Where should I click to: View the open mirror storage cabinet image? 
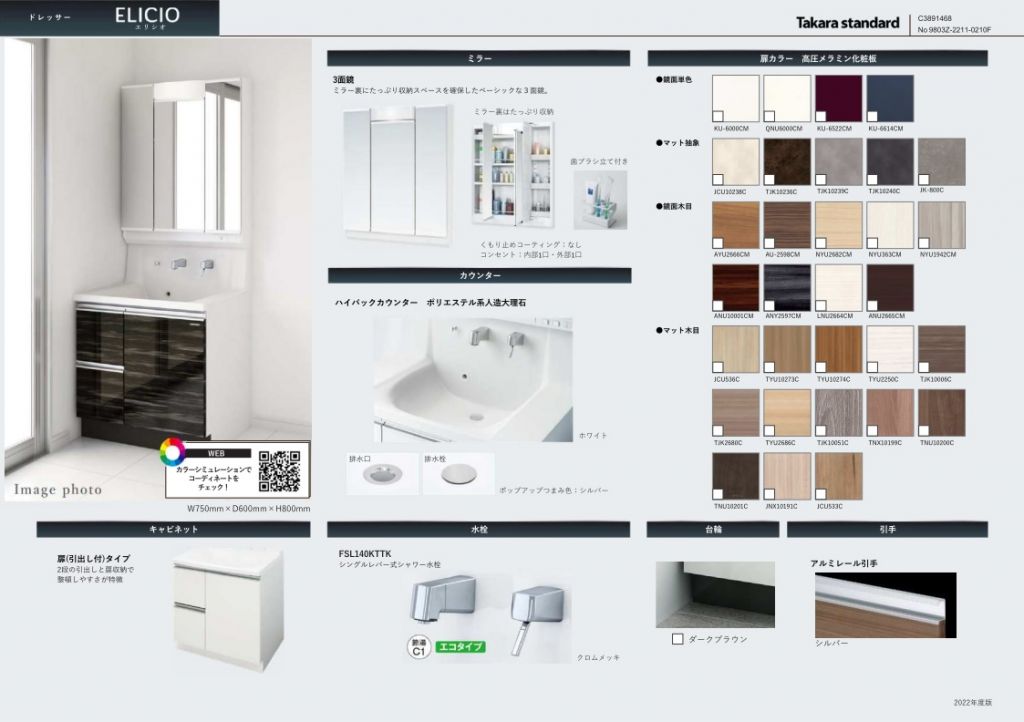point(513,174)
